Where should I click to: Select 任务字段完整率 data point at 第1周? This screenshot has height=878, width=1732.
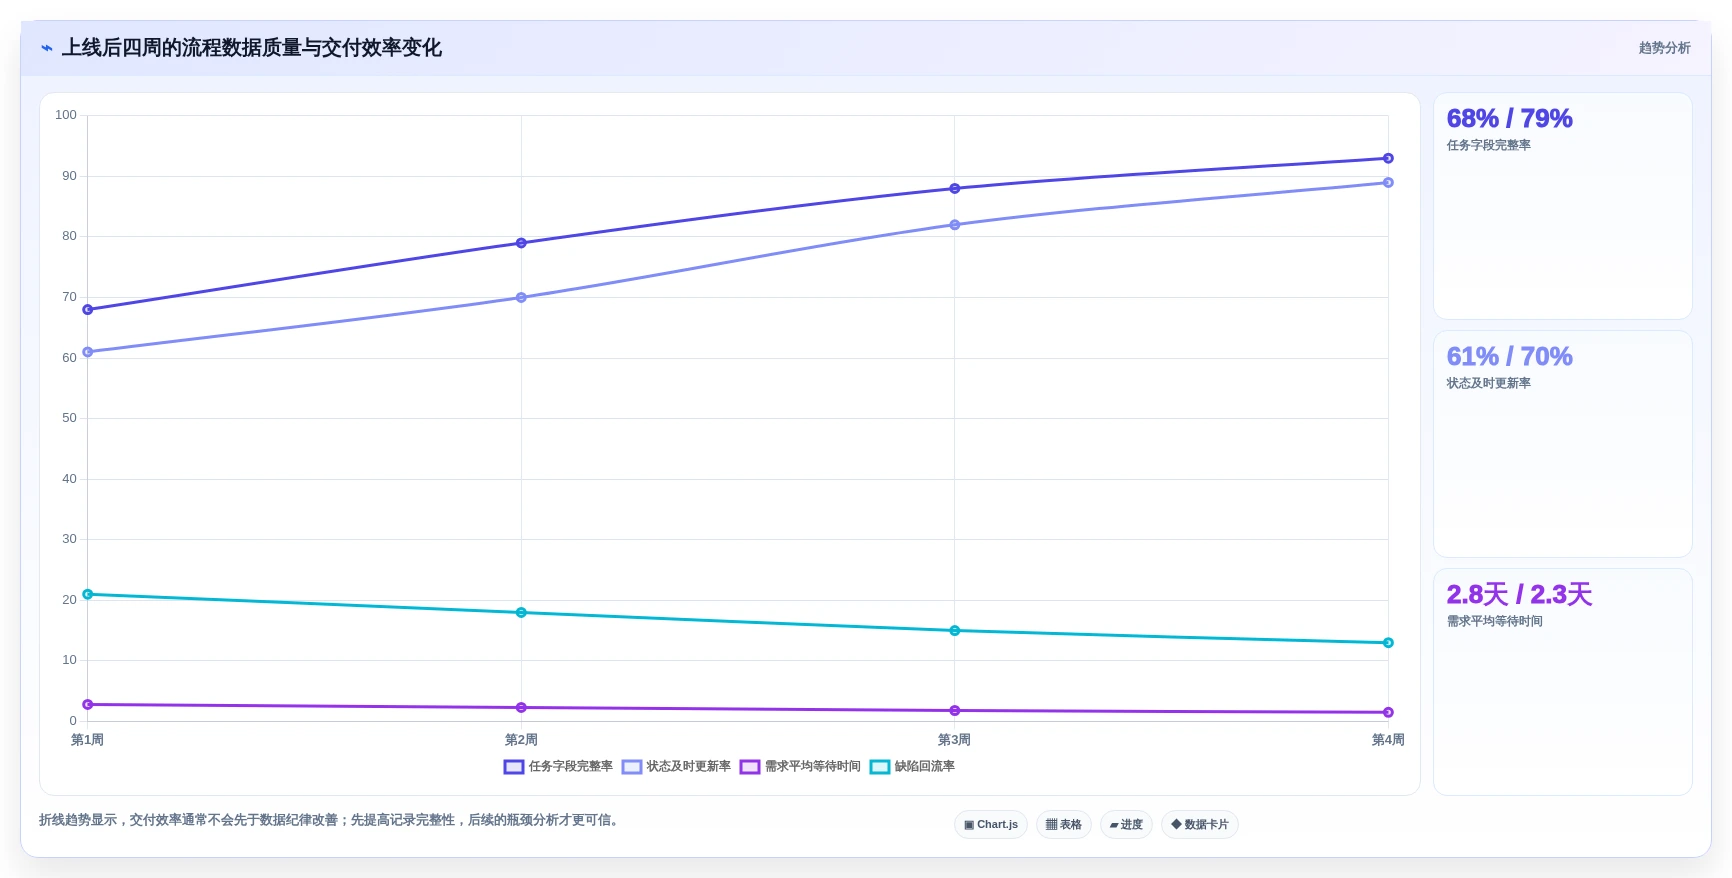[88, 310]
